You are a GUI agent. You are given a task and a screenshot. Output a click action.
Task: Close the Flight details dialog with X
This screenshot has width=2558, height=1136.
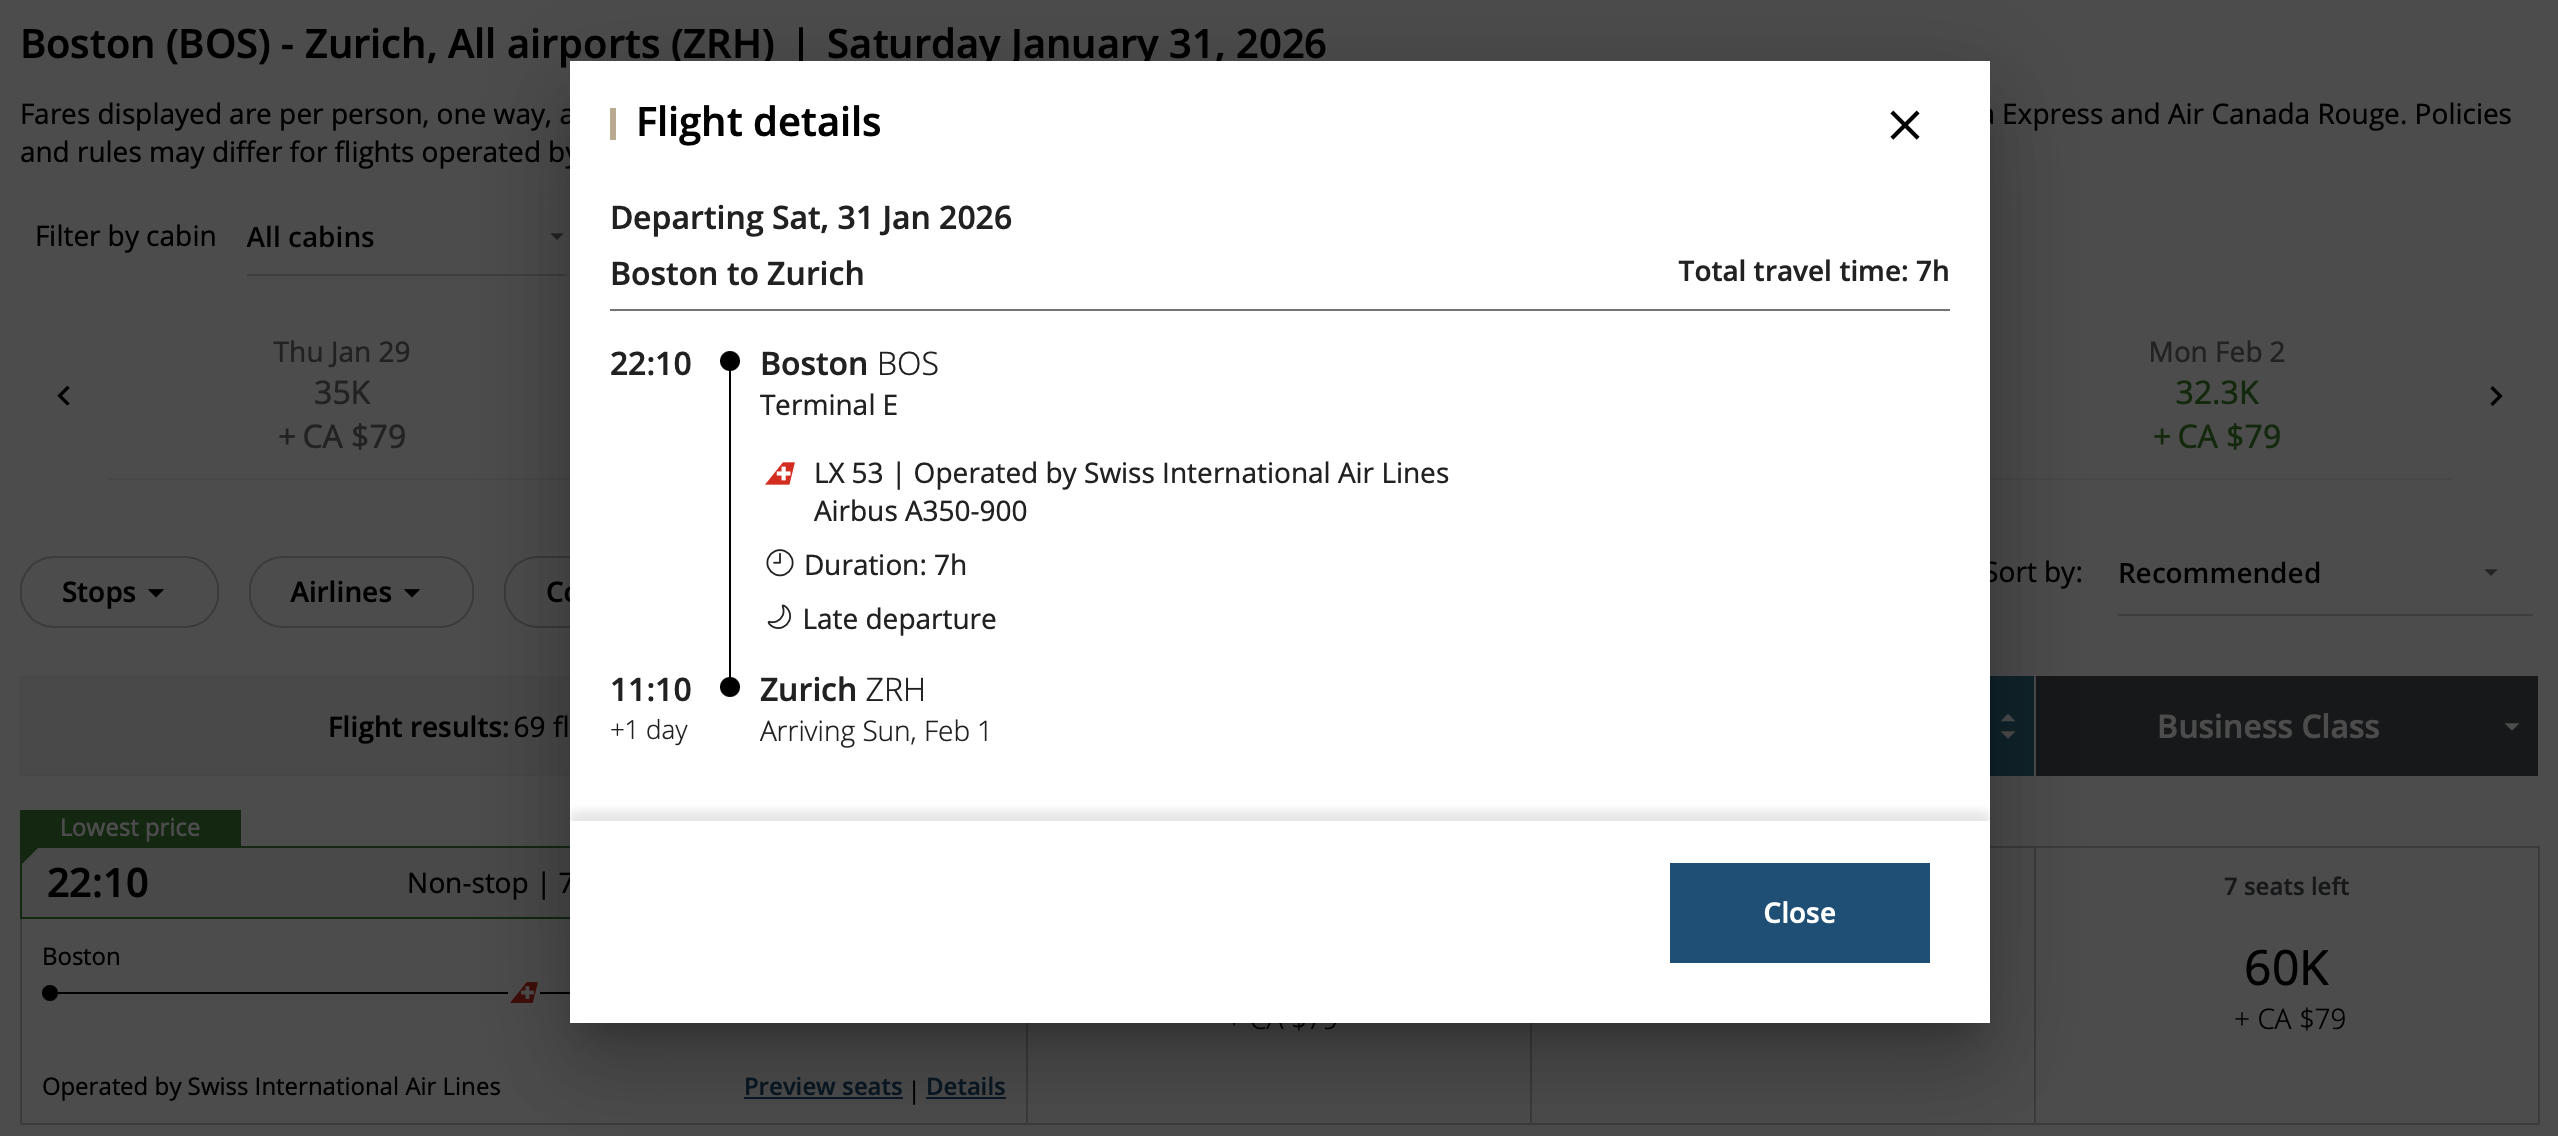[1904, 125]
